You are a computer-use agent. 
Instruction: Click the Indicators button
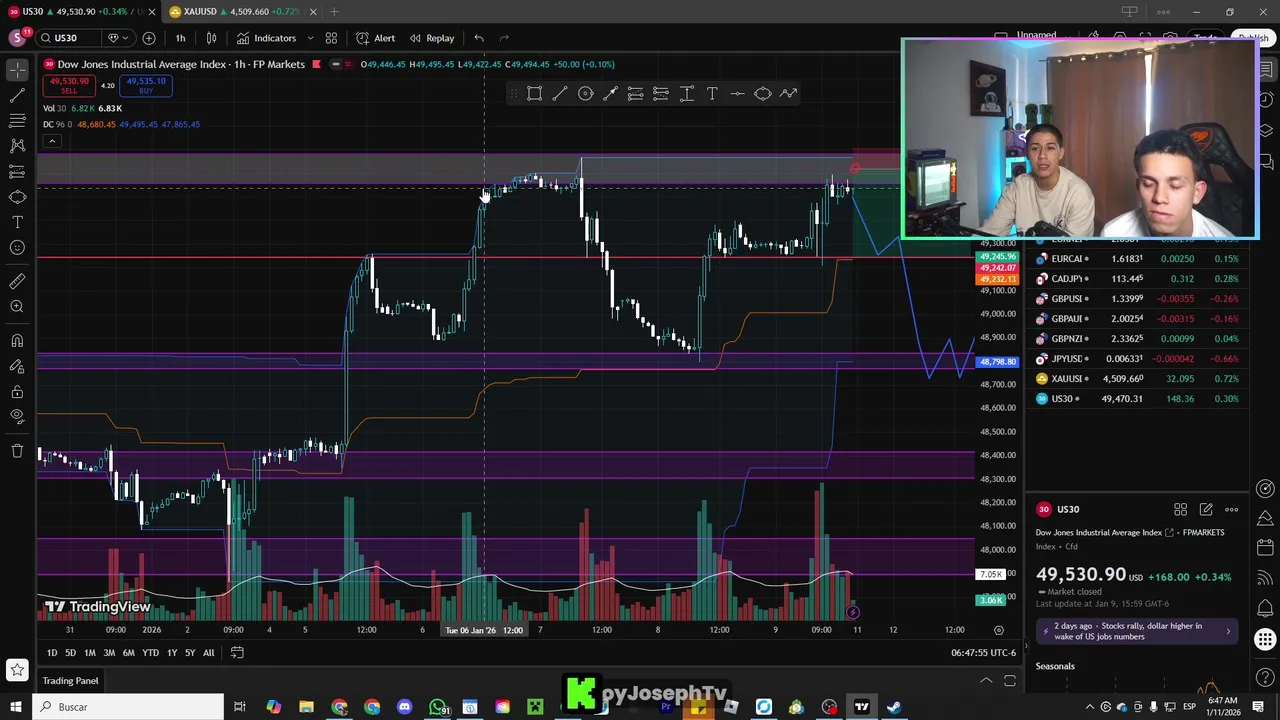click(x=267, y=38)
